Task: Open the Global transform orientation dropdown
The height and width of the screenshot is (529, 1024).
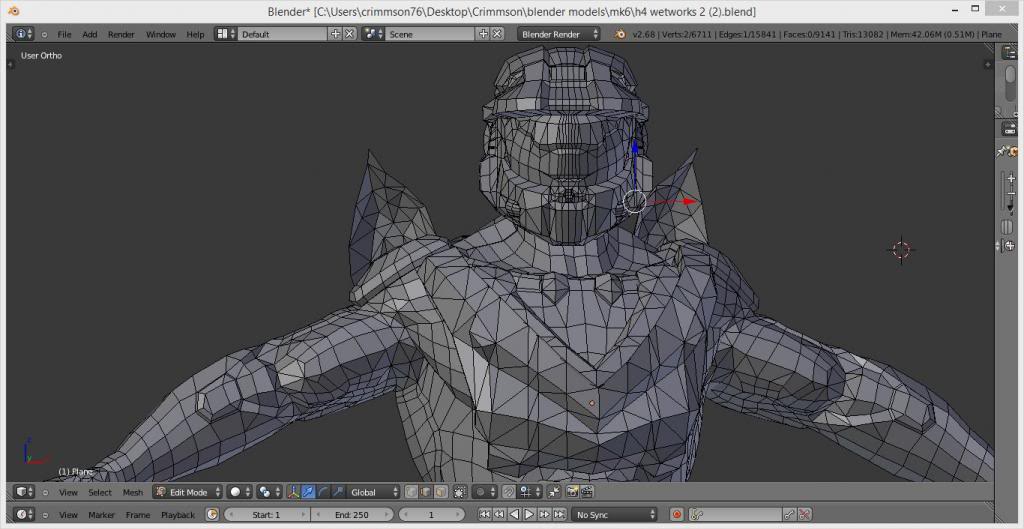Action: coord(373,492)
